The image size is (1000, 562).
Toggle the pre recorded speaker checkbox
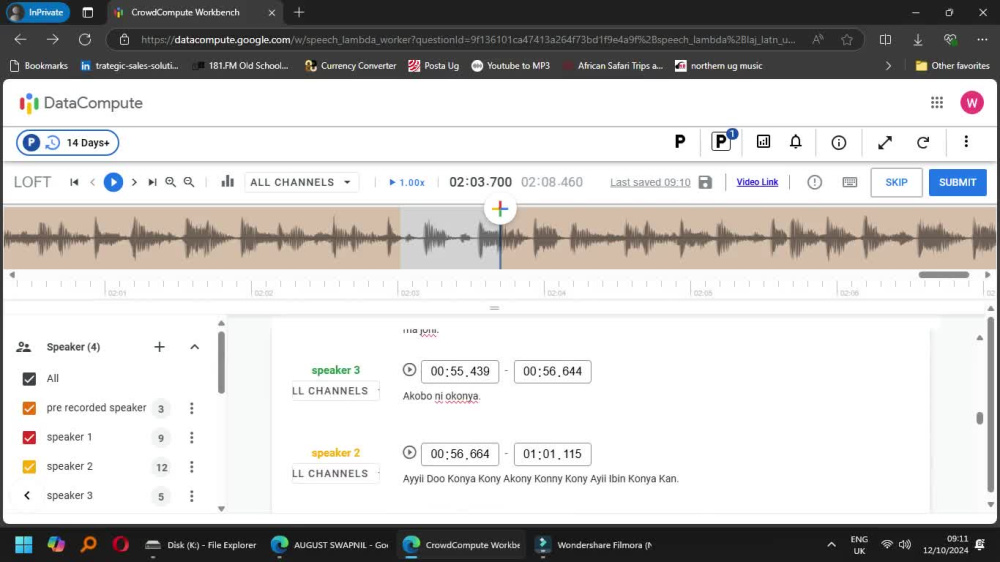coord(29,408)
